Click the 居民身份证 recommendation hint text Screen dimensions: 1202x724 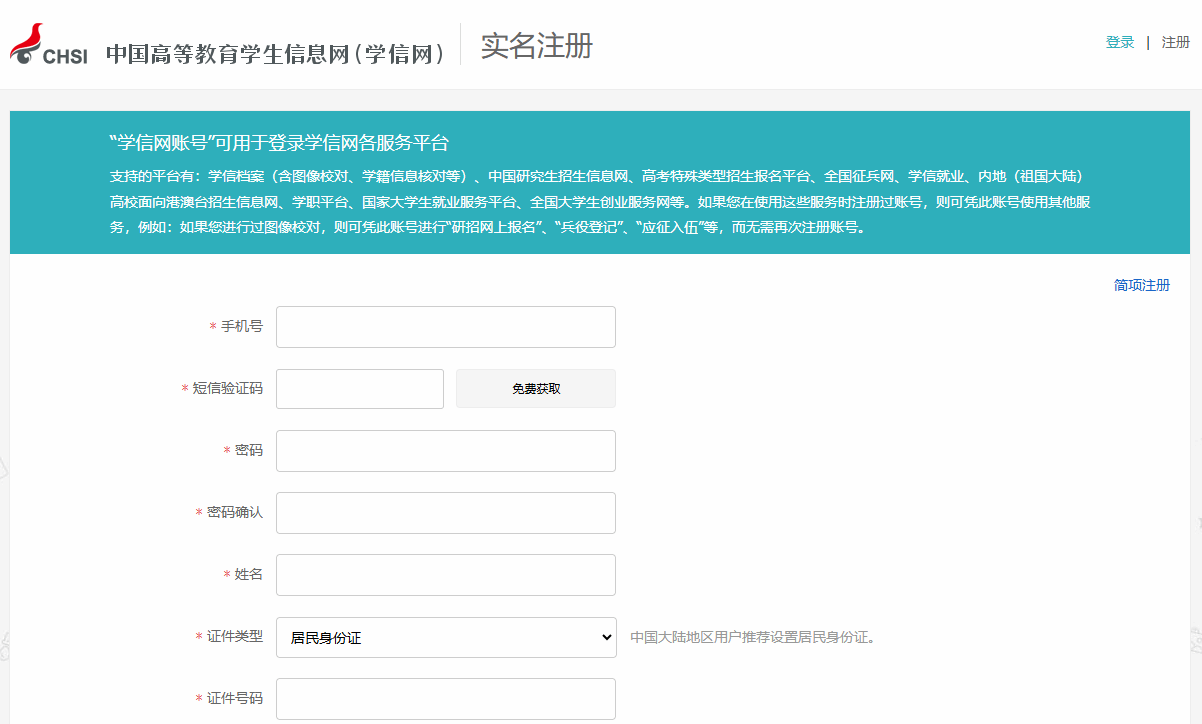coord(753,637)
